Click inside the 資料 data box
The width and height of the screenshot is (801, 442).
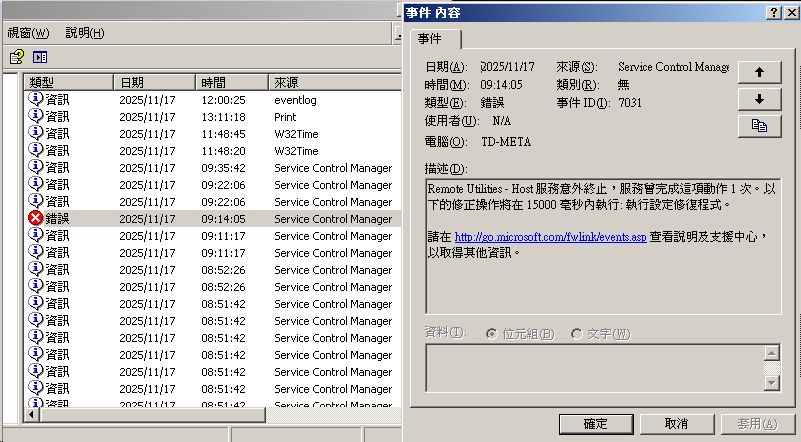pyautogui.click(x=595, y=368)
